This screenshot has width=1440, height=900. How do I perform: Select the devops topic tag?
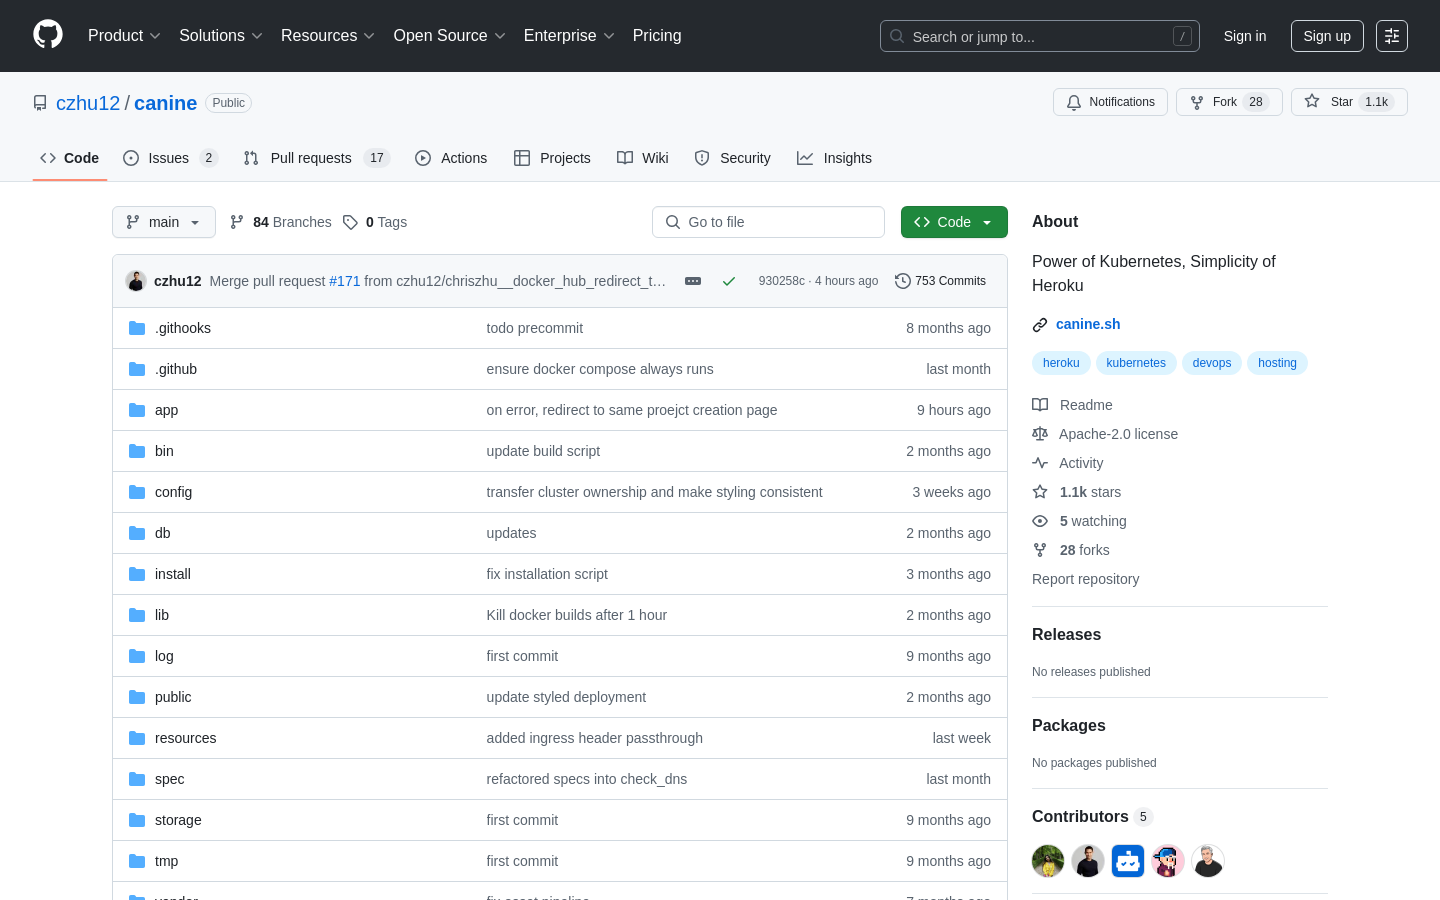[x=1212, y=363]
